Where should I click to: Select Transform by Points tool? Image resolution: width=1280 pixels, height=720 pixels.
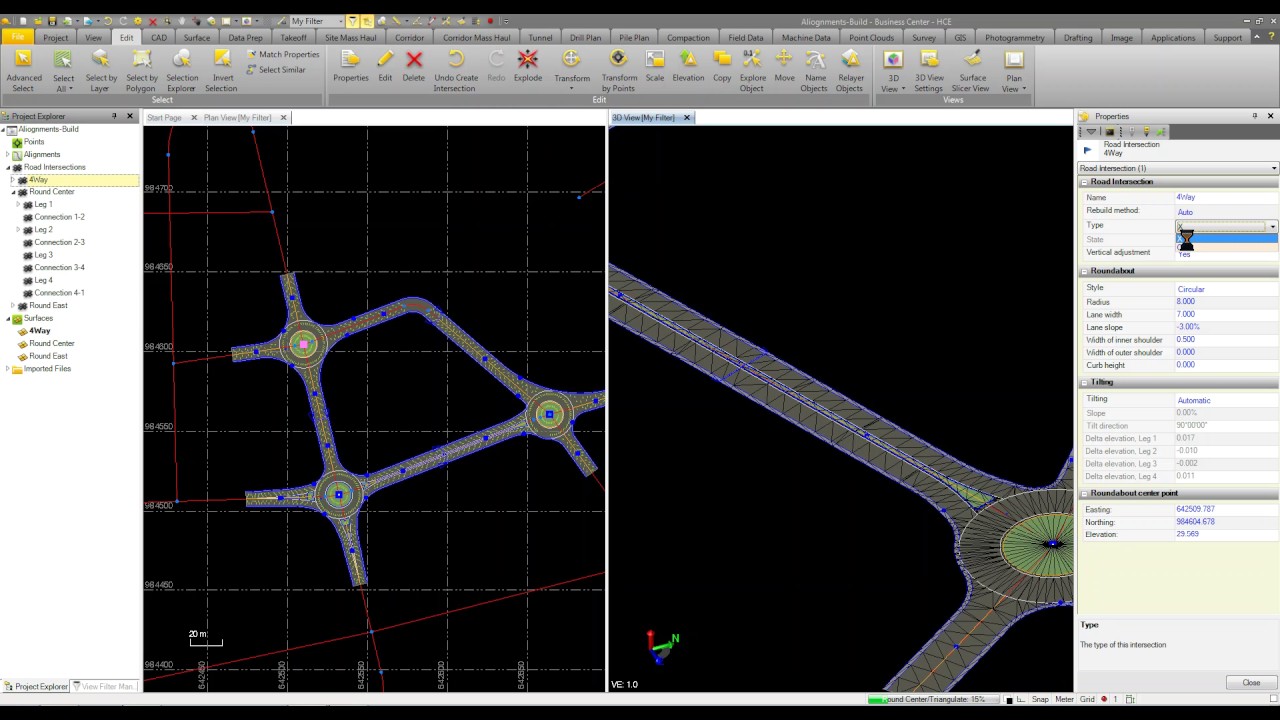click(x=619, y=70)
